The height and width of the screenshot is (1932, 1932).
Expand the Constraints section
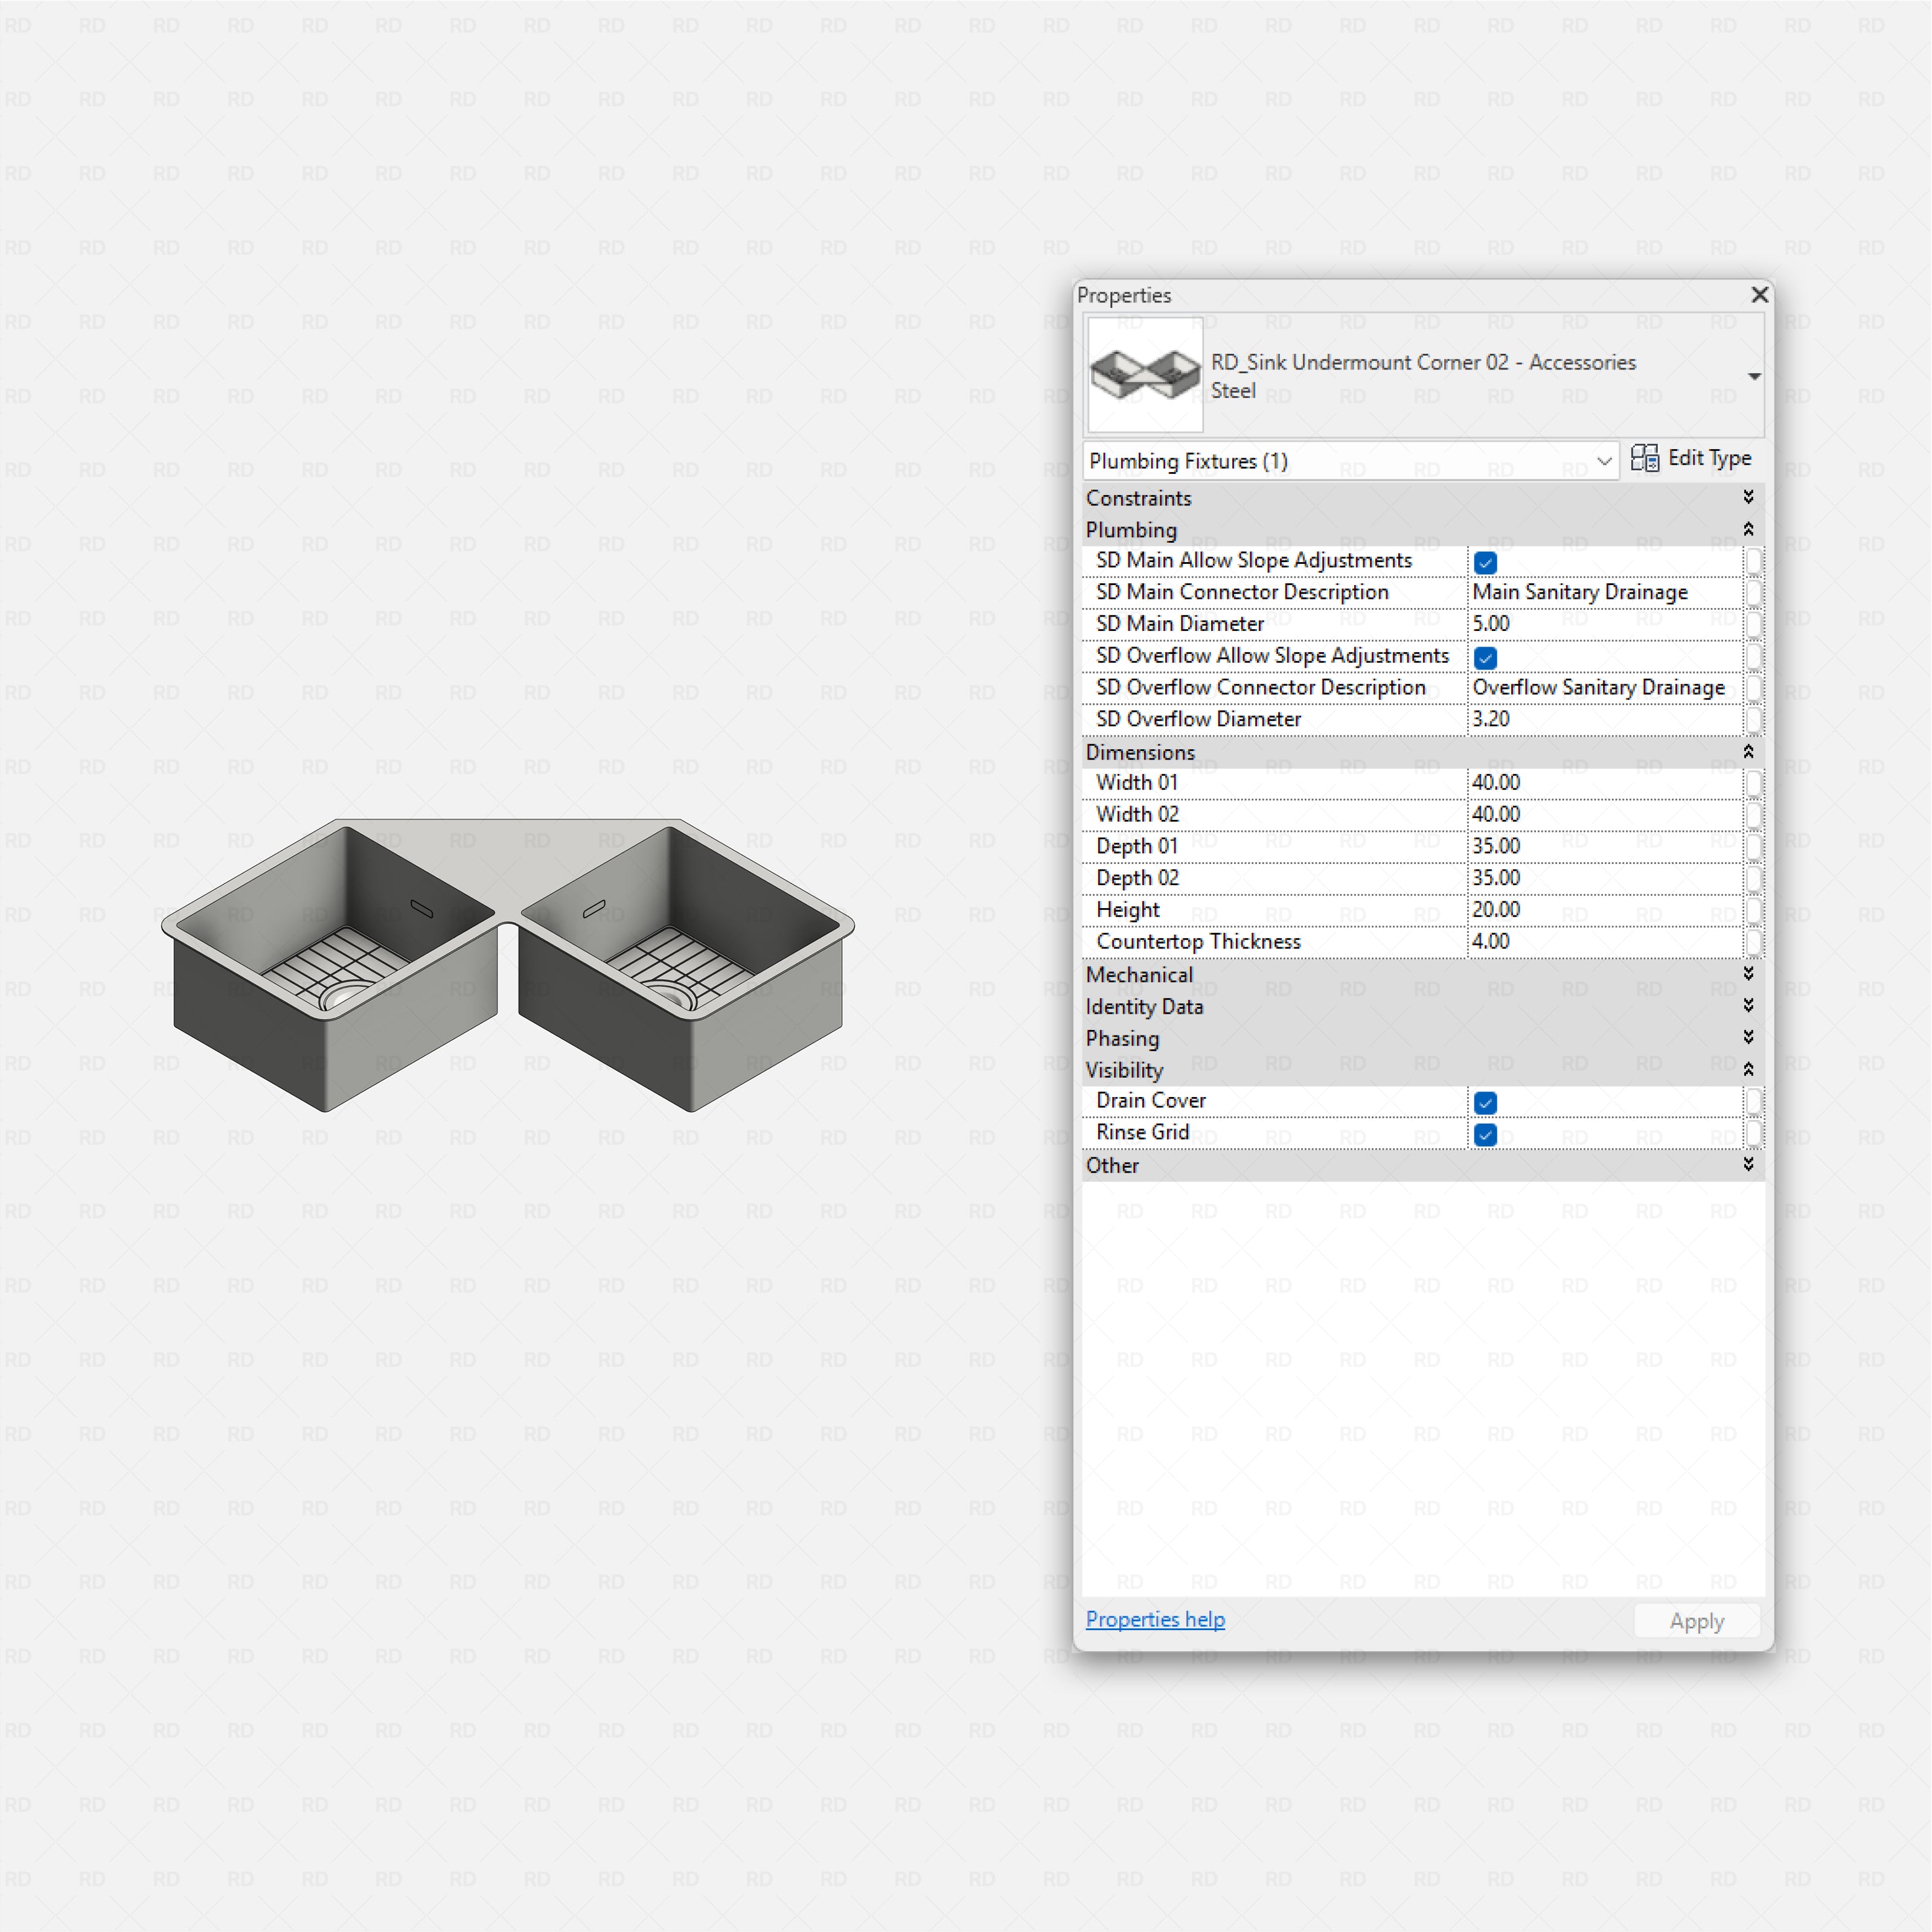(1748, 497)
